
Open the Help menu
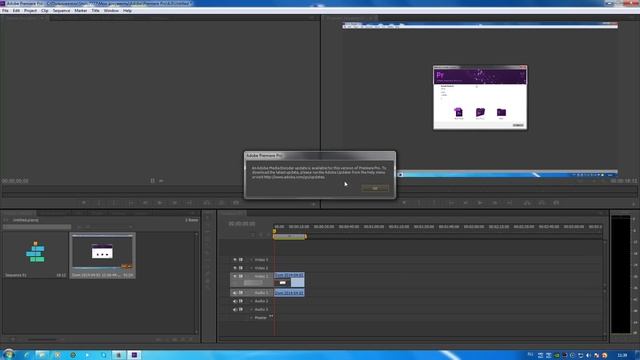click(x=127, y=11)
